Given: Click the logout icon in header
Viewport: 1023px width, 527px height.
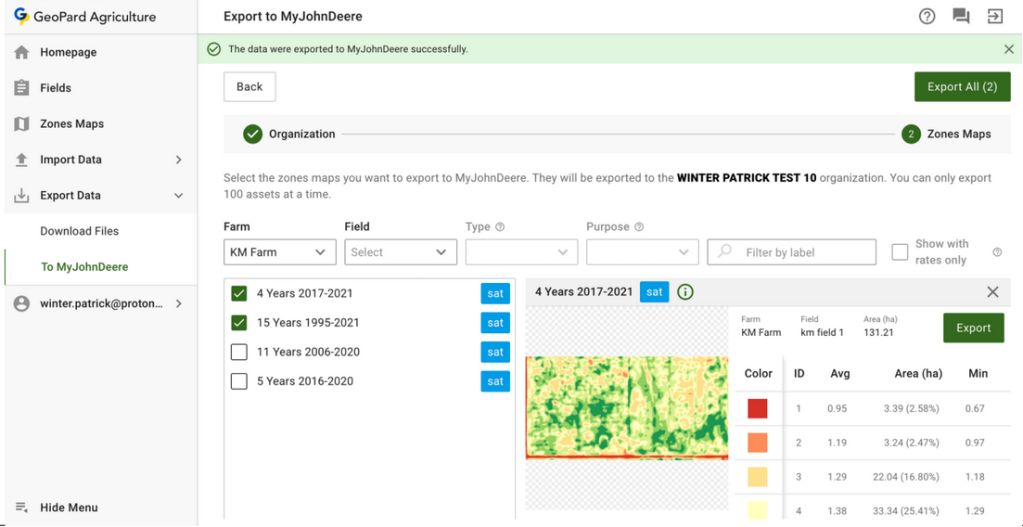Looking at the screenshot, I should coord(995,16).
